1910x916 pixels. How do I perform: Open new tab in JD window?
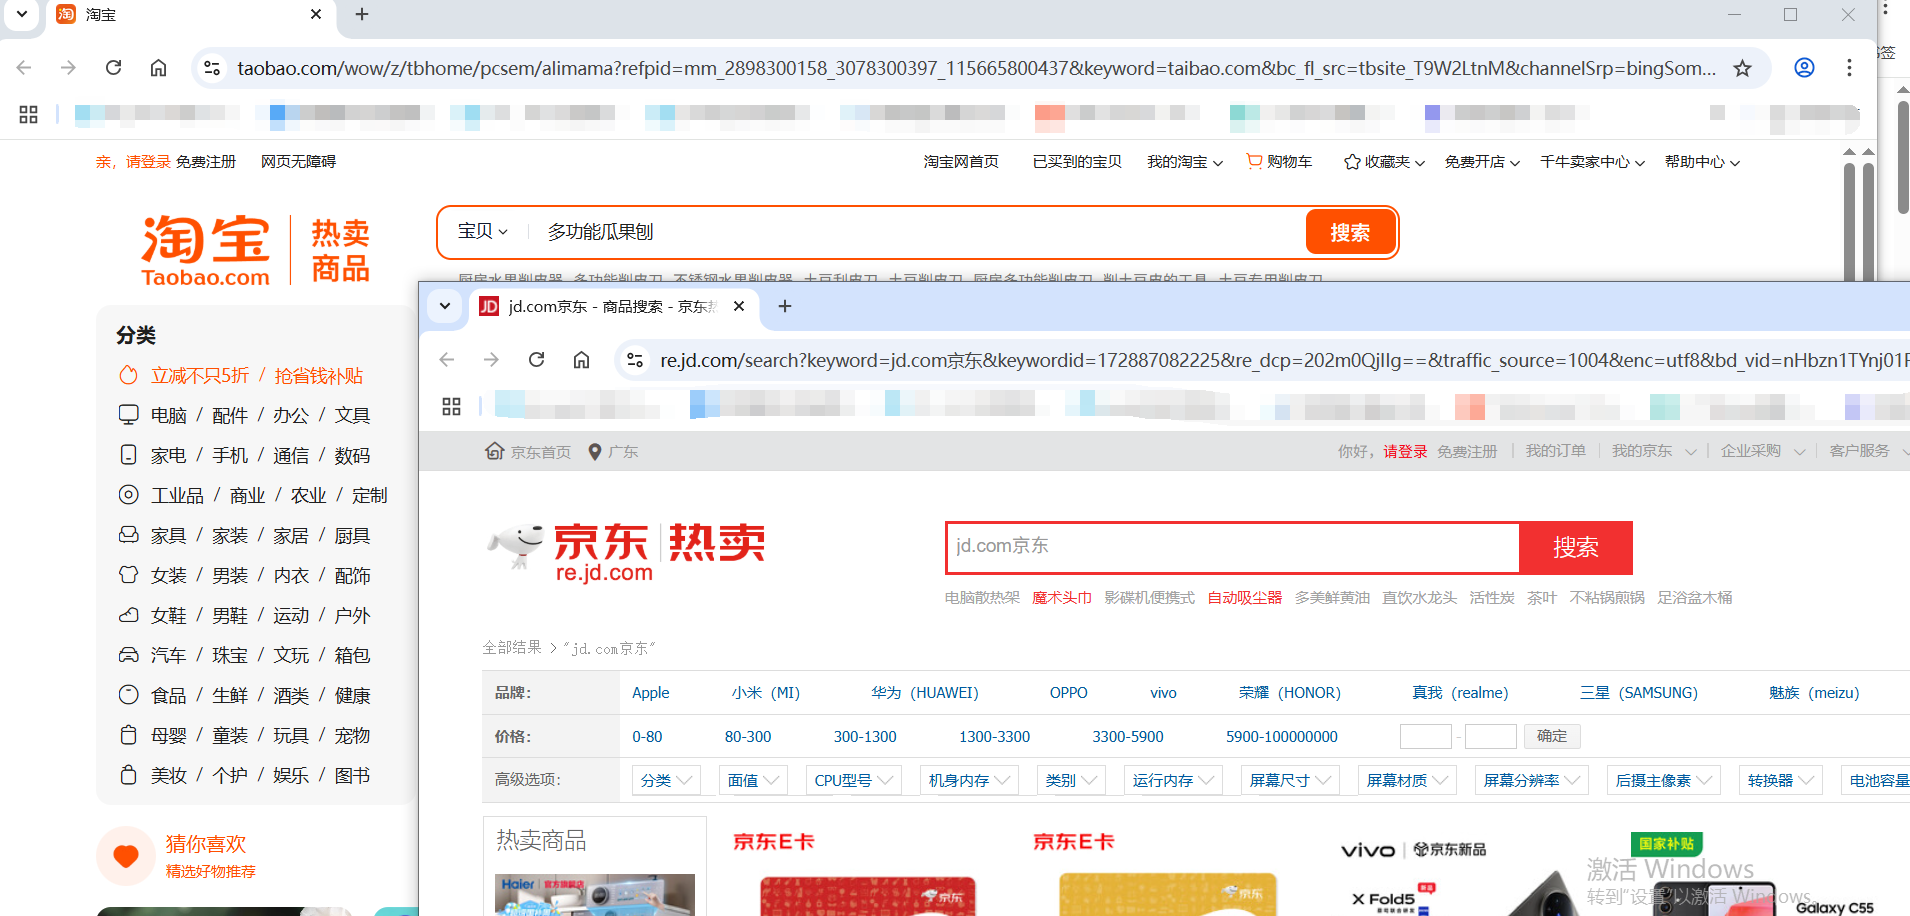point(785,306)
